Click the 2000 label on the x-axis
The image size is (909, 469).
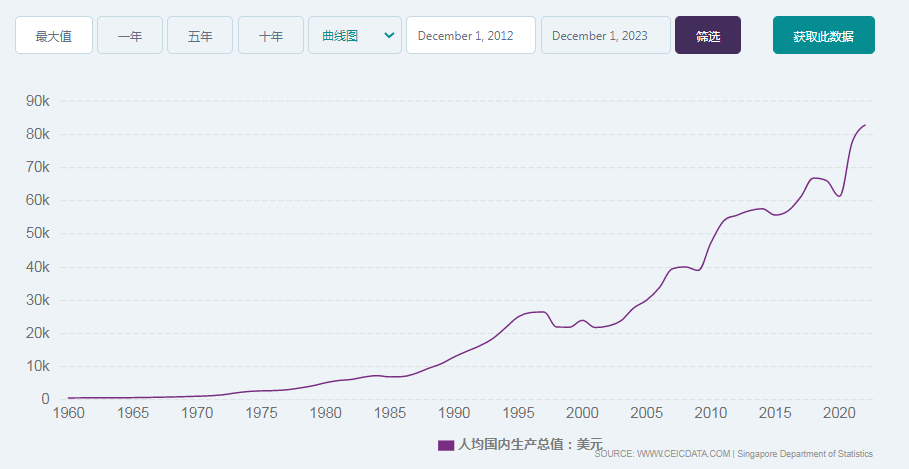pos(582,412)
